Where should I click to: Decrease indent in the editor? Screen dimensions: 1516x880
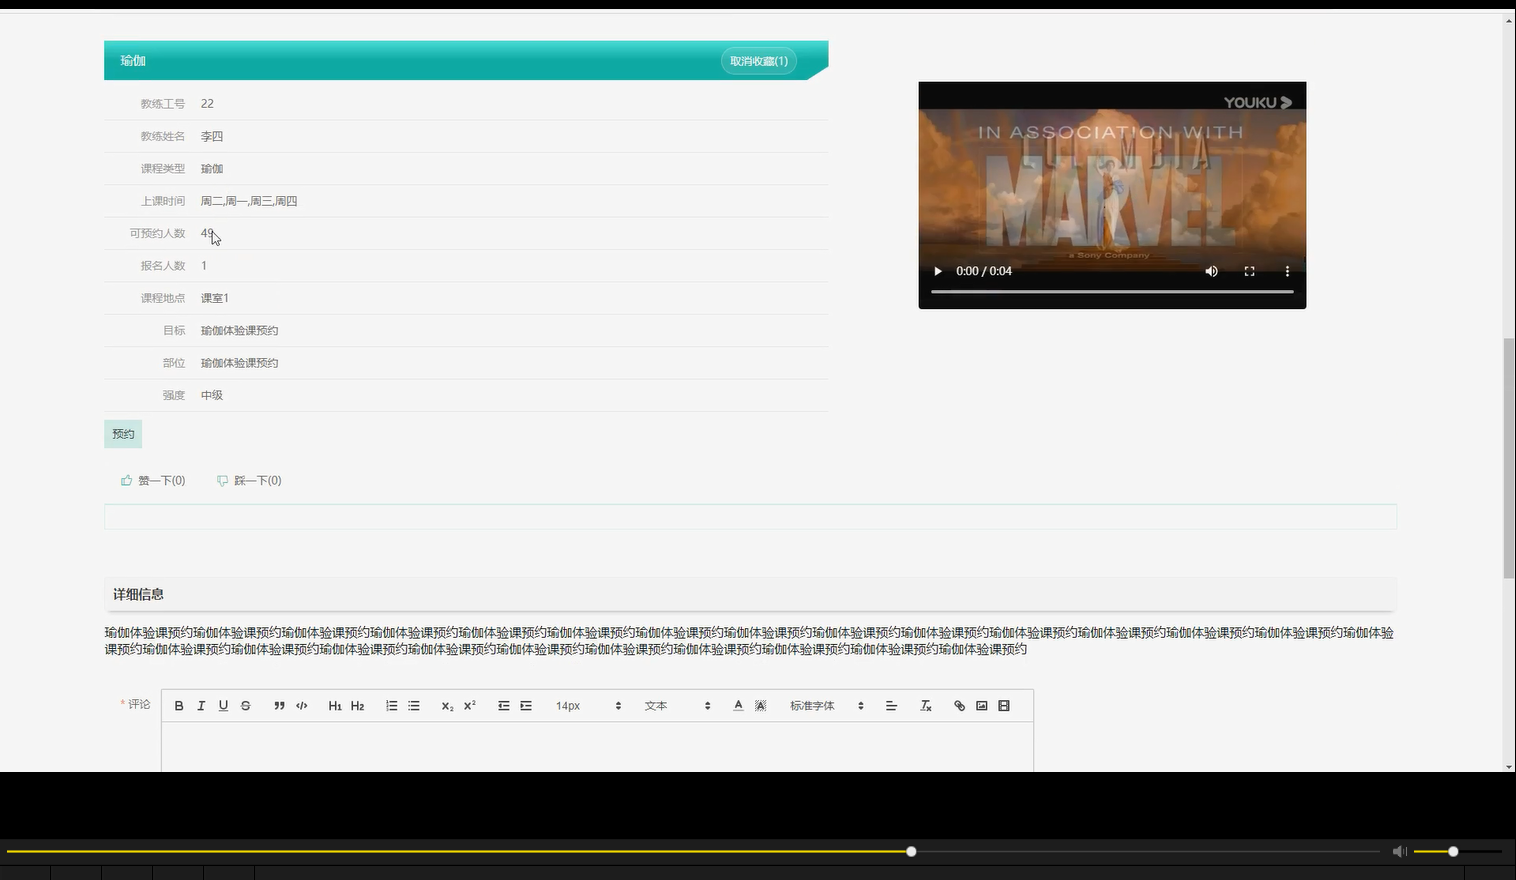[x=503, y=706]
